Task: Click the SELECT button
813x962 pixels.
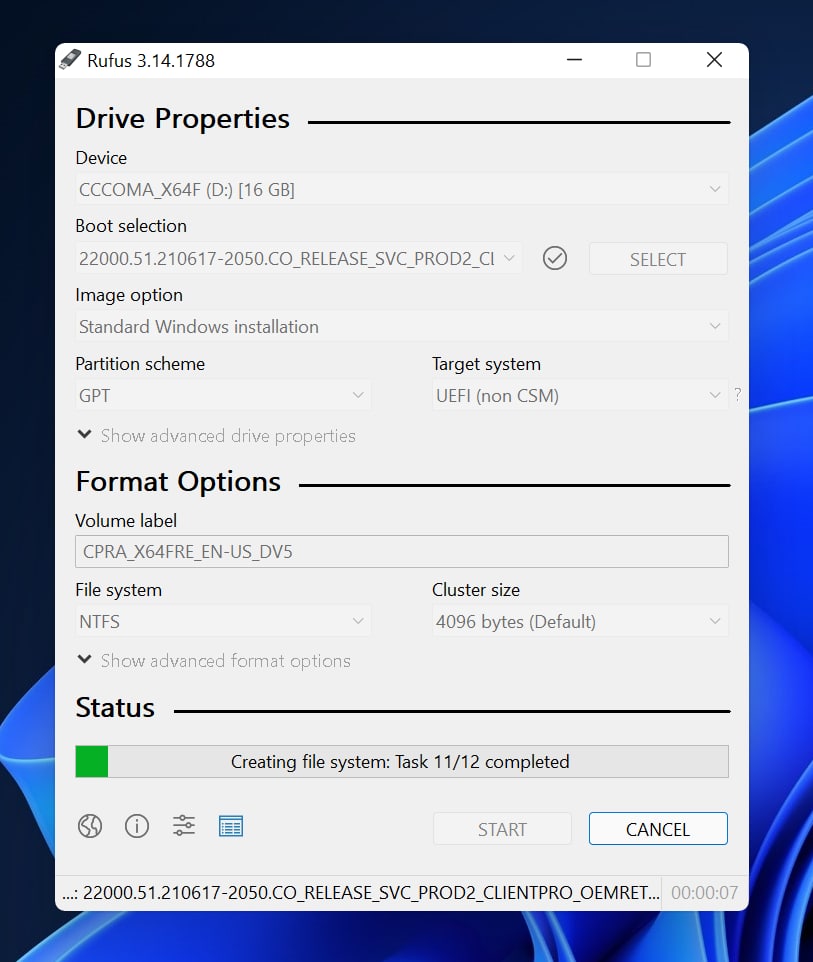Action: 658,259
